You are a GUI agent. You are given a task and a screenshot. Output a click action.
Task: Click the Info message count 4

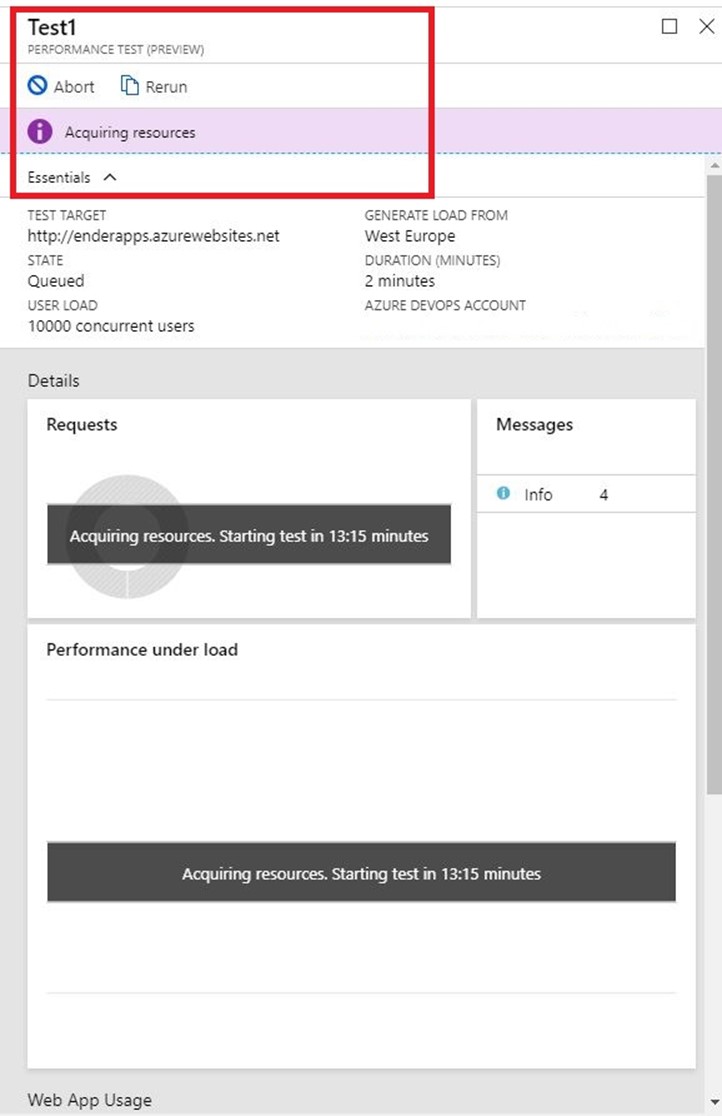603,494
